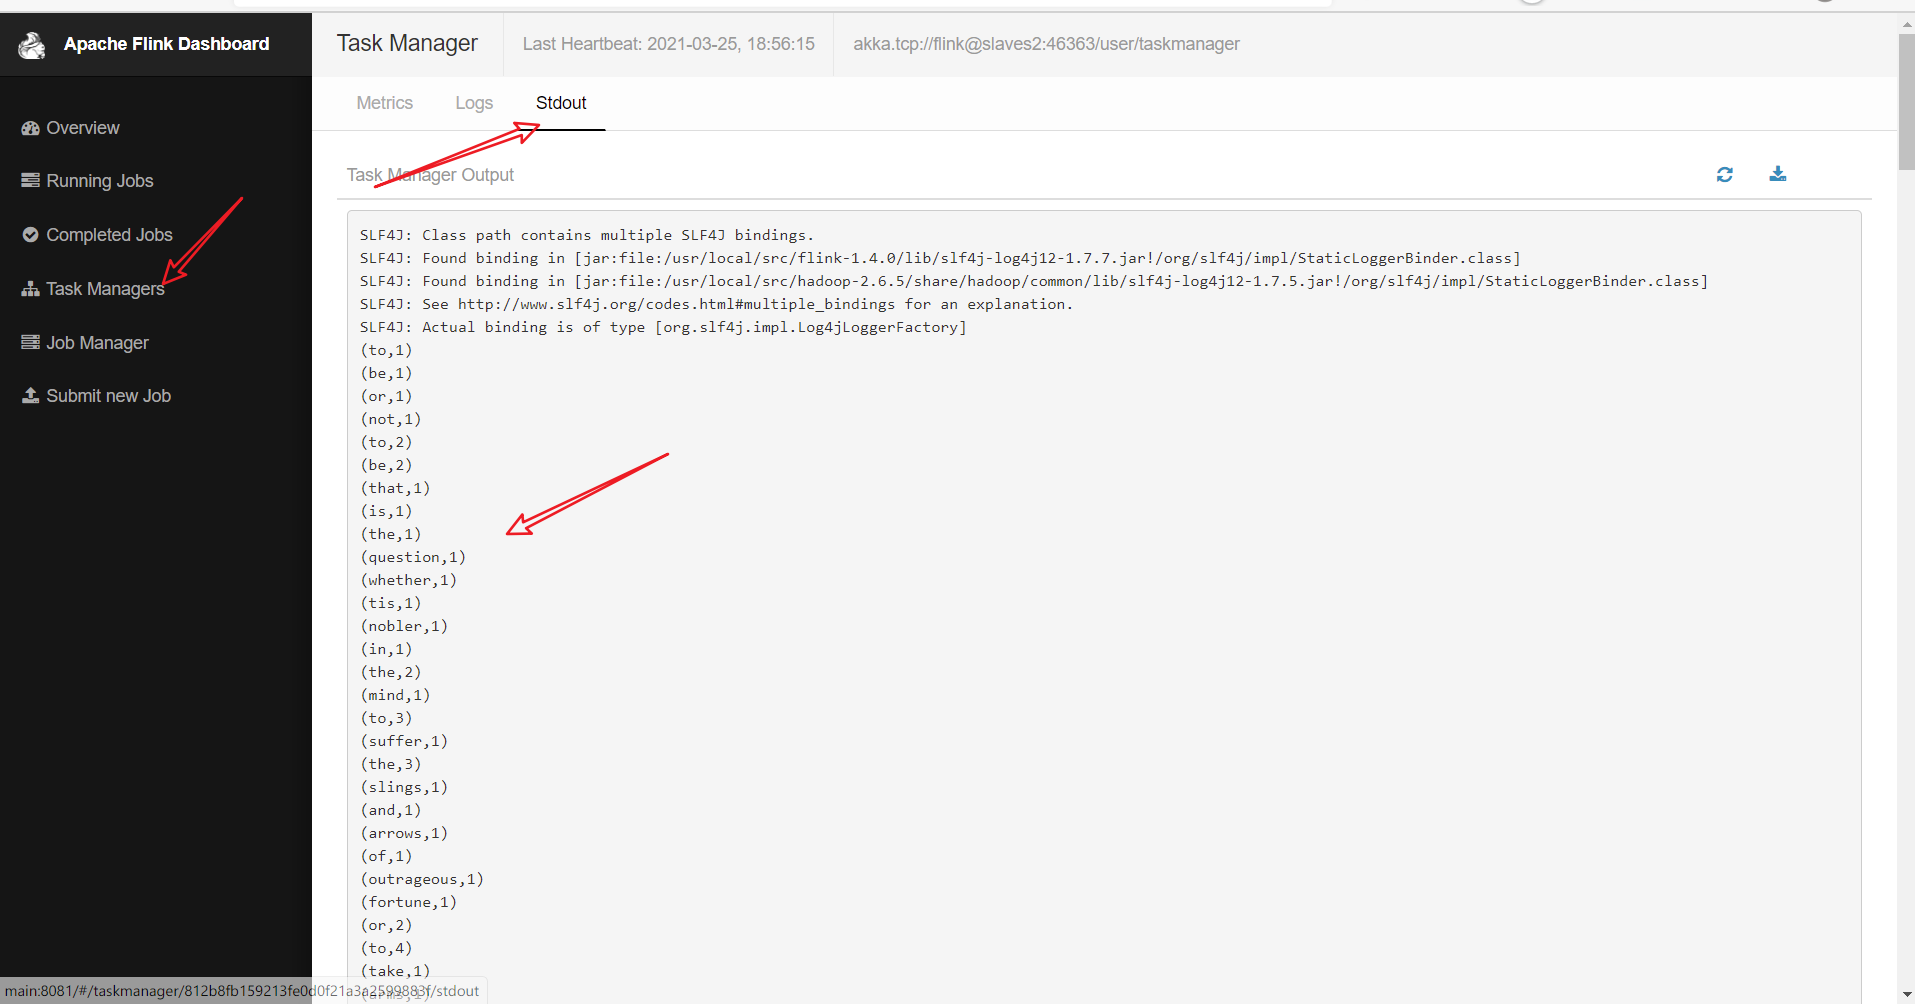Click the Completed Jobs checkmark icon

point(31,235)
